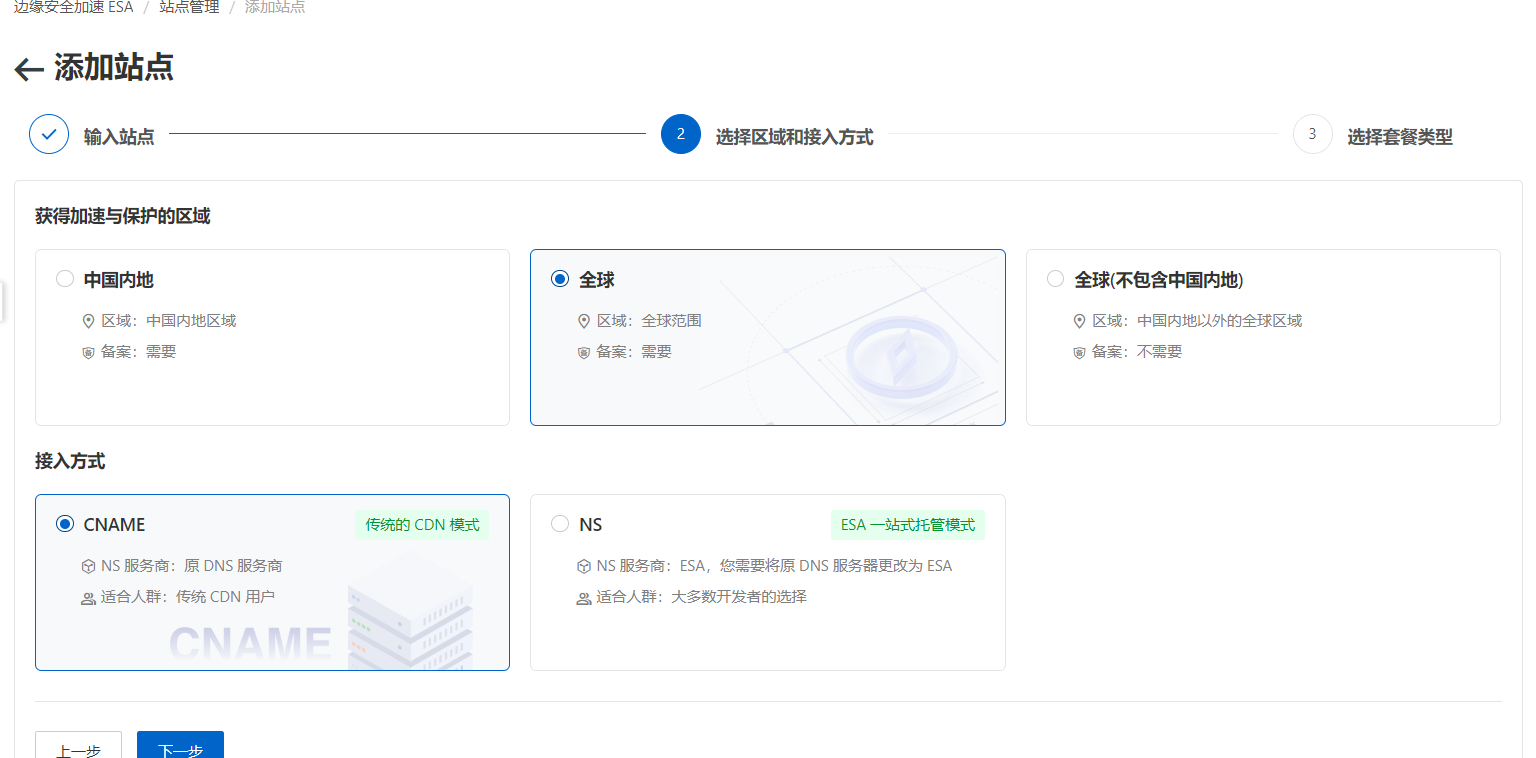Image resolution: width=1536 pixels, height=758 pixels.
Task: Select the 全球(不包含中国内地) radio button
Action: [x=1055, y=279]
